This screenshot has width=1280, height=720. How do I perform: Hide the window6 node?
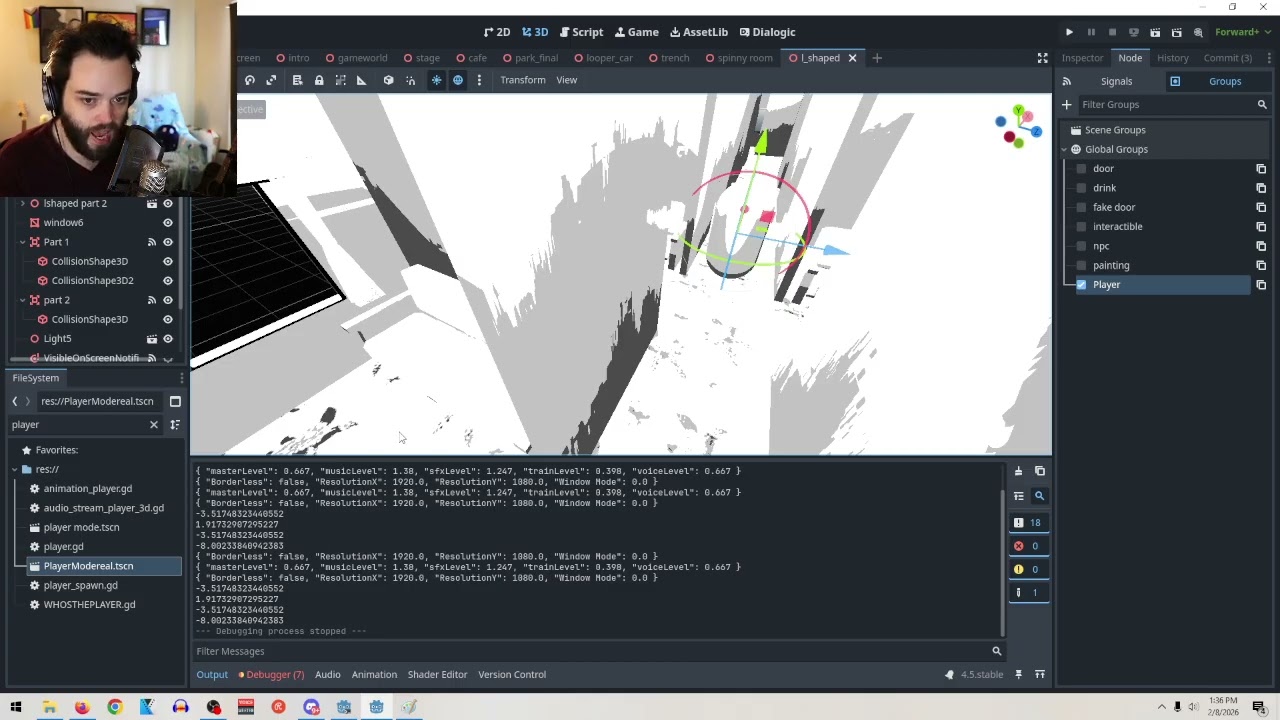[x=168, y=223]
